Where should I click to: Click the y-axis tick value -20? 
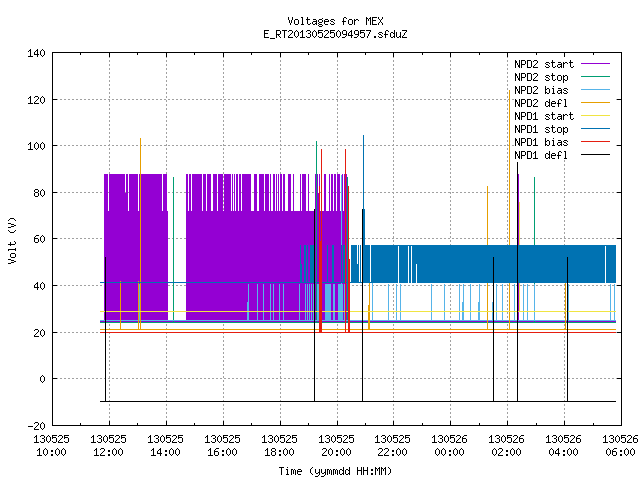(x=36, y=426)
